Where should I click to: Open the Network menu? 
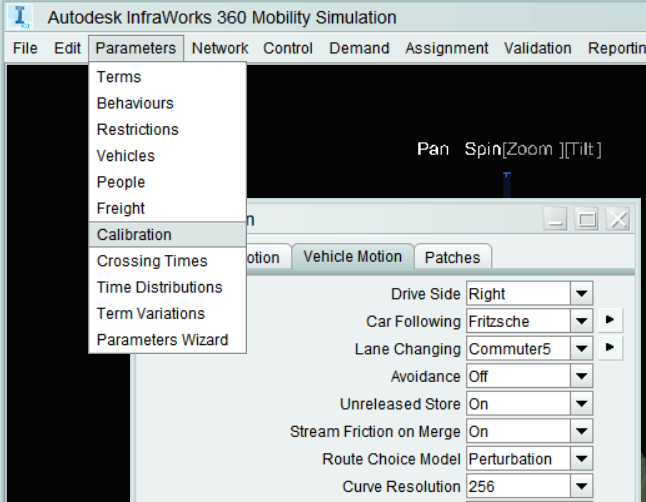[220, 48]
